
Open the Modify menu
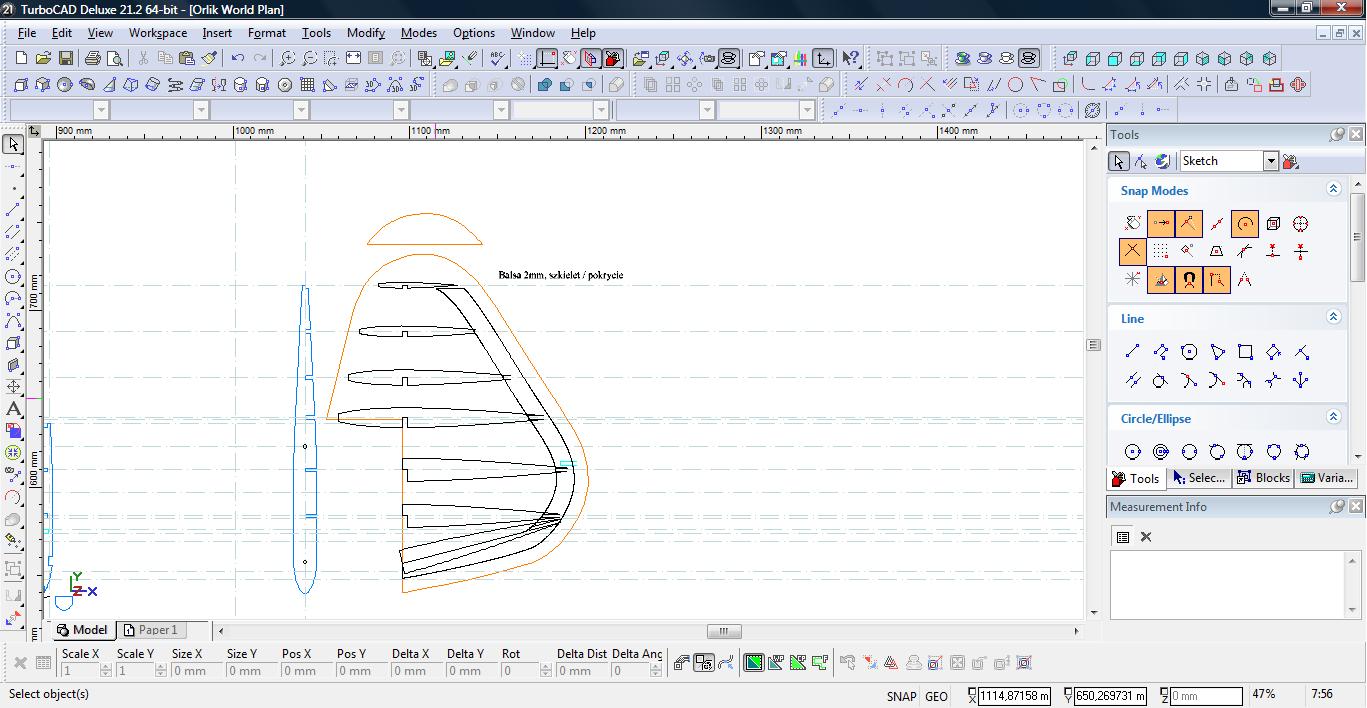tap(365, 33)
